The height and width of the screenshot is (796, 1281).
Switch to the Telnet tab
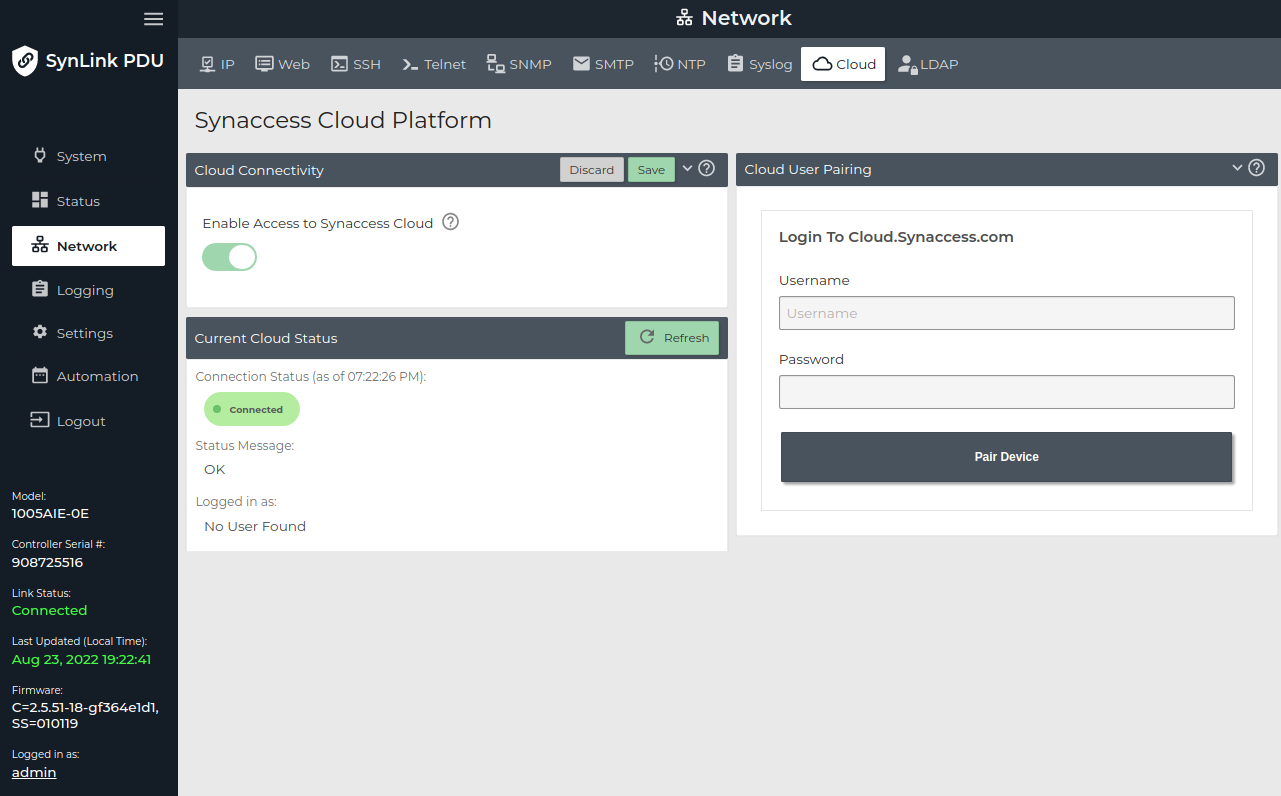click(434, 64)
